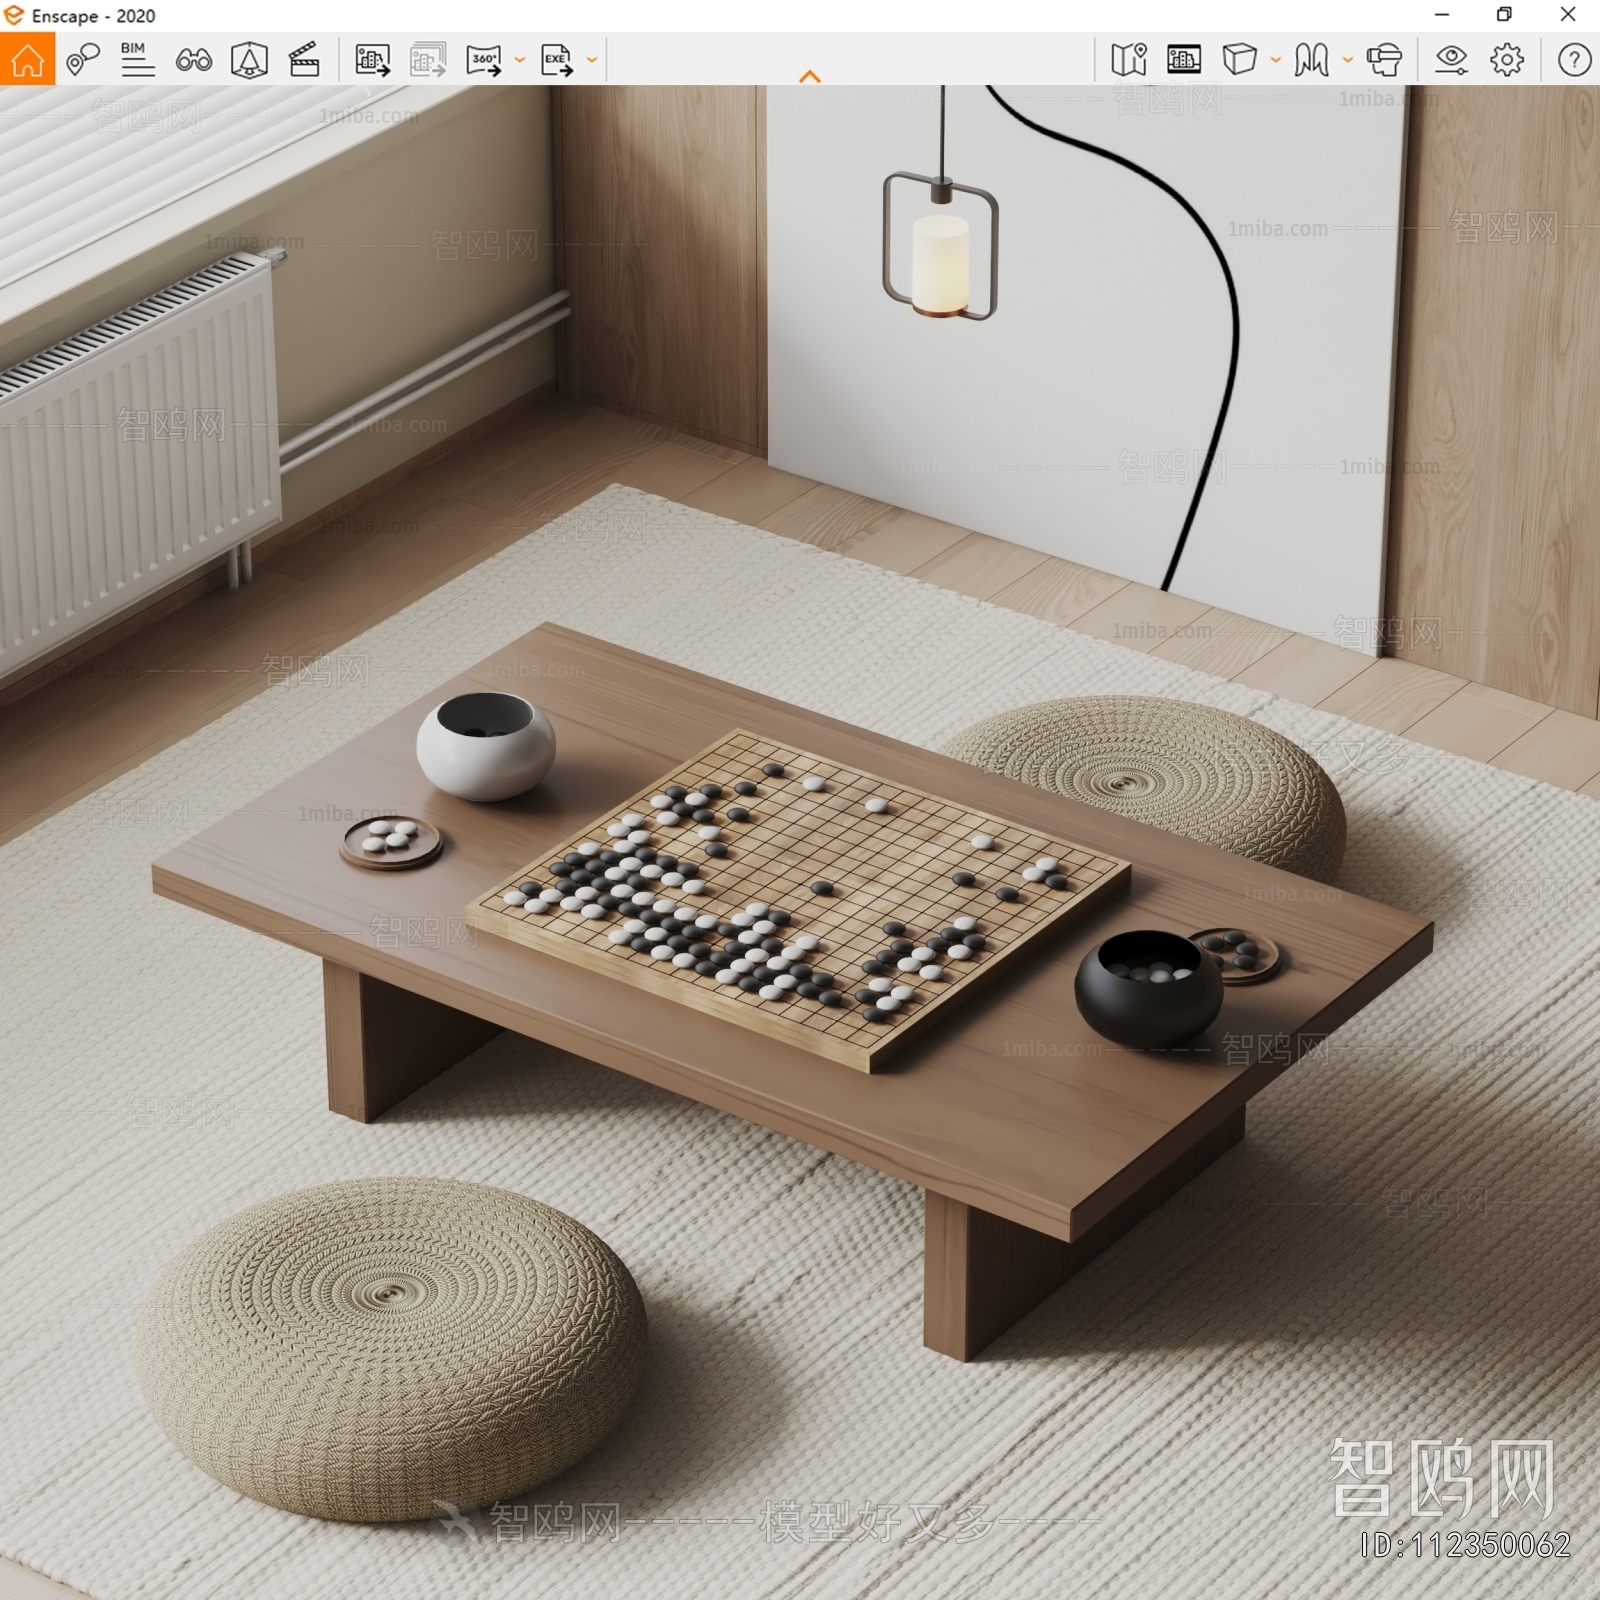Viewport: 1600px width, 1600px height.
Task: Expand the EXE export dropdown arrow
Action: [x=592, y=60]
